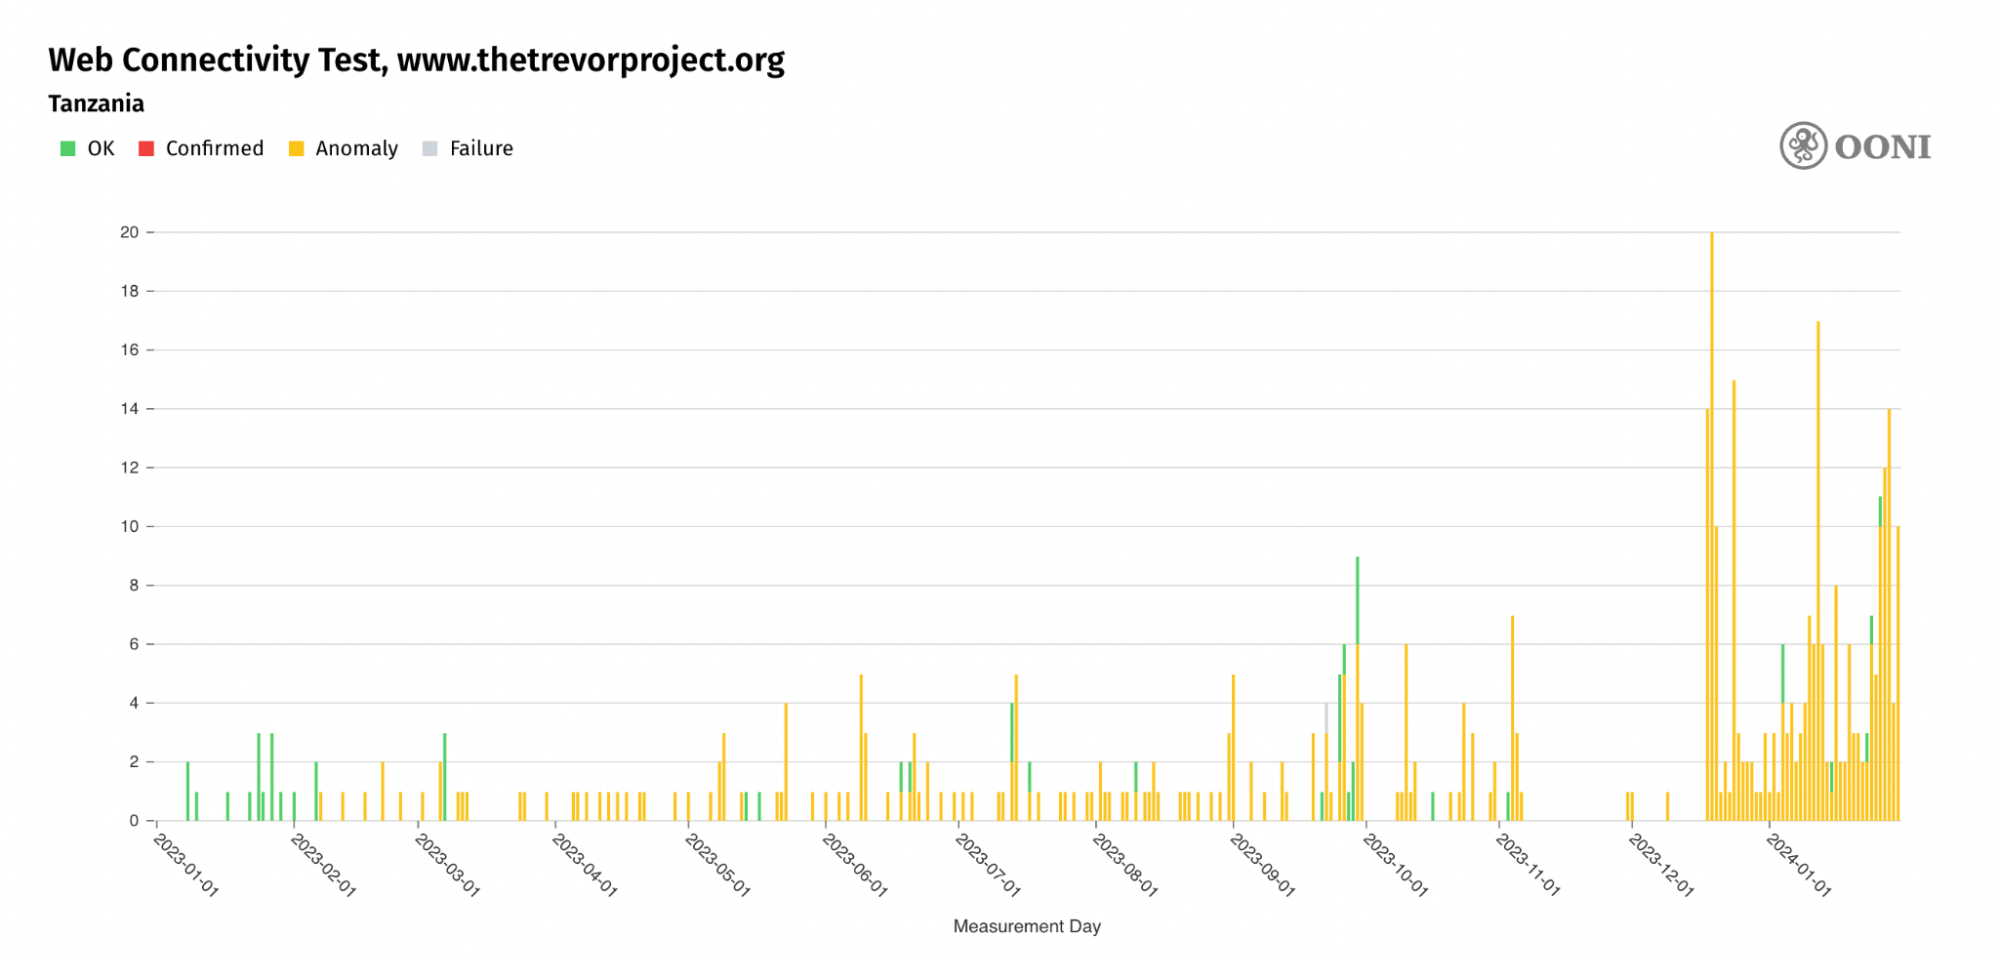Click the 20 label on the y-axis
The width and height of the screenshot is (1999, 958).
point(129,232)
